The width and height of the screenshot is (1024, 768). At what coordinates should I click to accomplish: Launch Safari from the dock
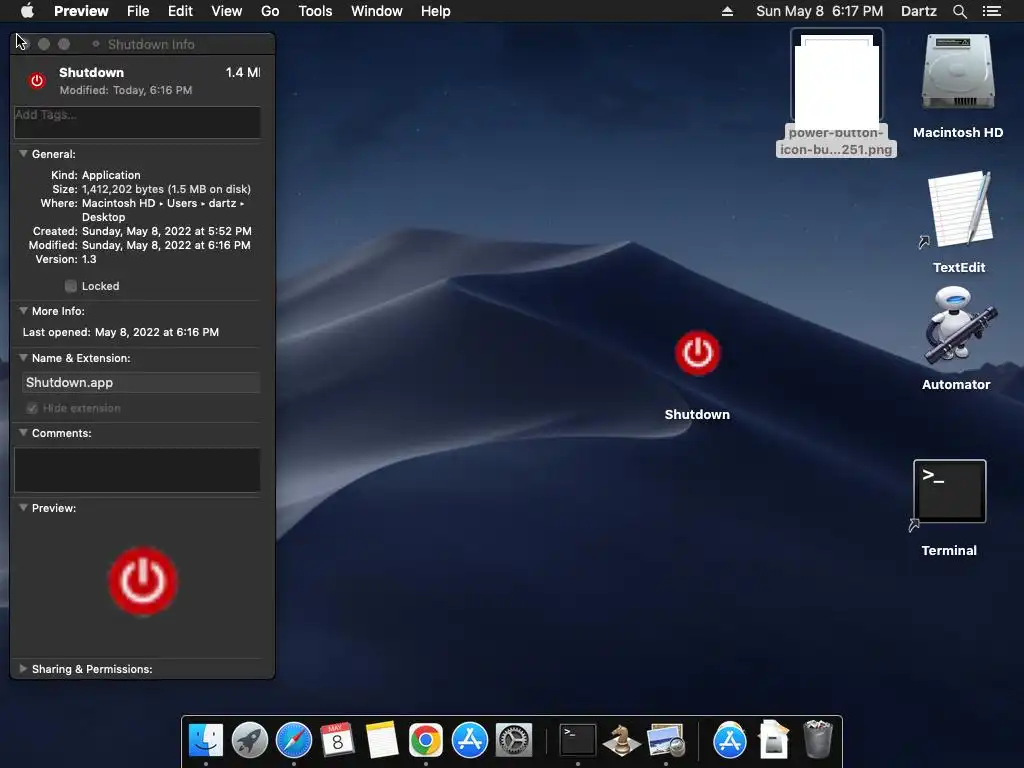294,741
